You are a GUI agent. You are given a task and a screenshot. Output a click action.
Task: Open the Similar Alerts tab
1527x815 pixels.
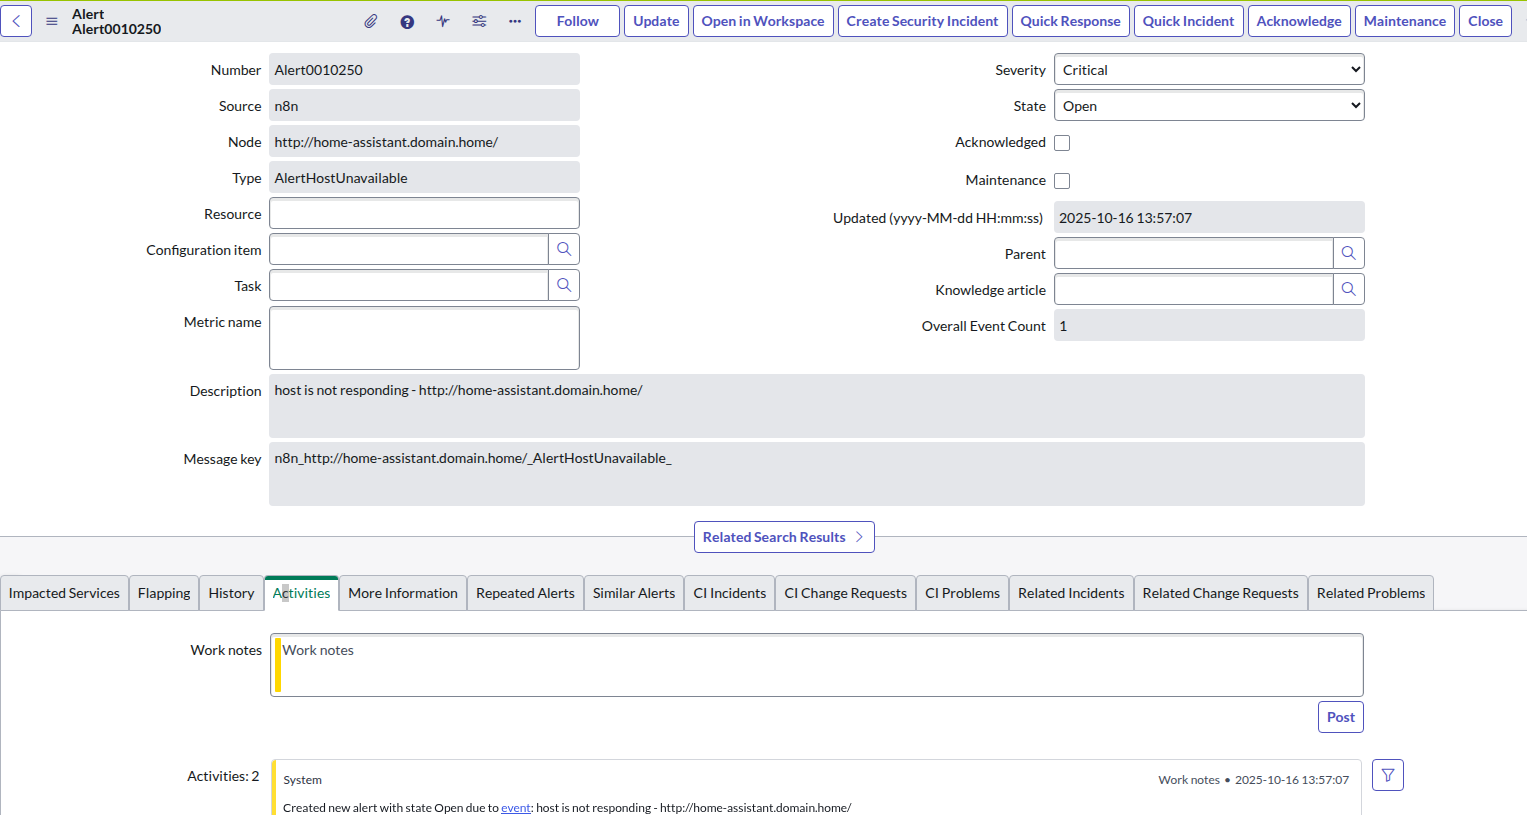coord(633,593)
